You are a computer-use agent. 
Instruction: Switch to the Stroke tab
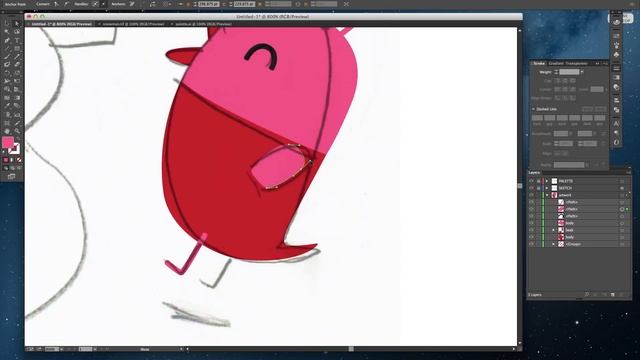pyautogui.click(x=539, y=63)
